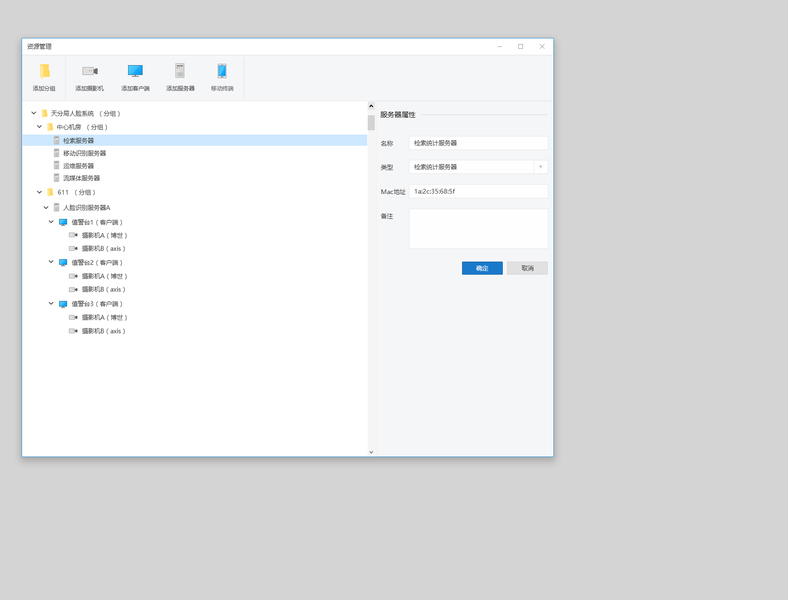This screenshot has height=600, width=788.
Task: Collapse the 值警台2 client node
Action: click(x=51, y=262)
